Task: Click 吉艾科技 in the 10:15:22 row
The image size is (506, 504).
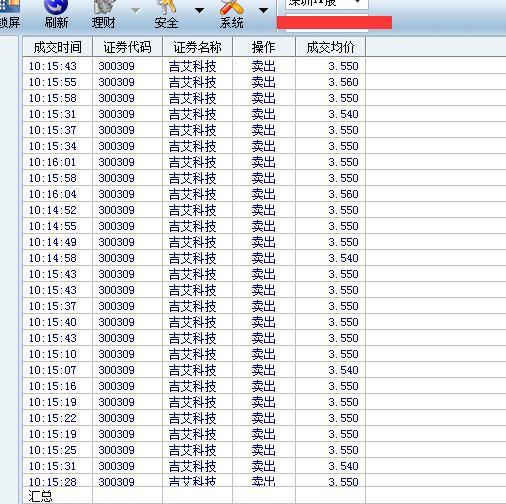Action: click(x=192, y=418)
